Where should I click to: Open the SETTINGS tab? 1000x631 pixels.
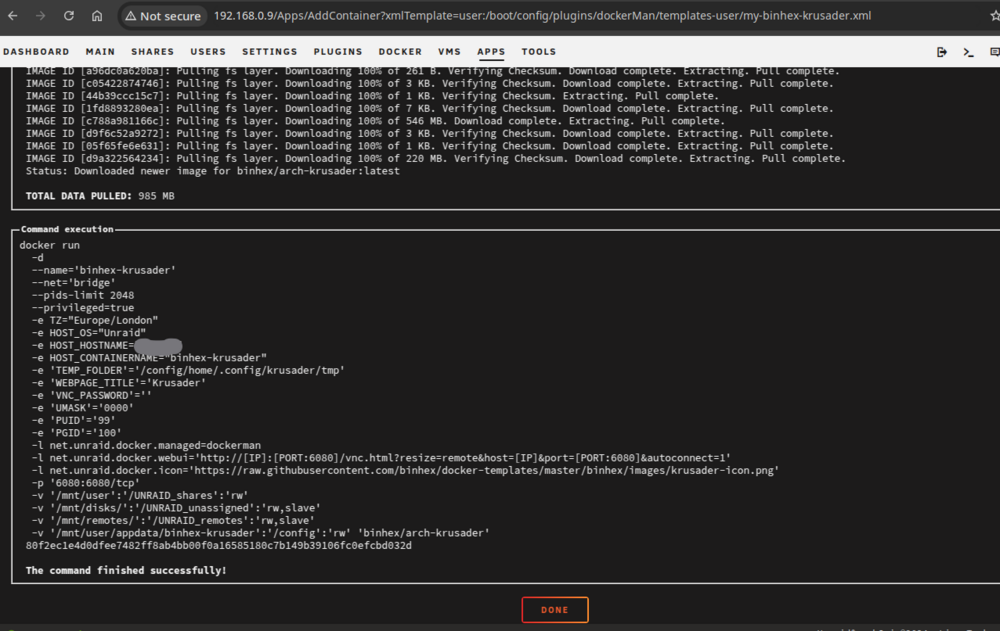tap(270, 52)
